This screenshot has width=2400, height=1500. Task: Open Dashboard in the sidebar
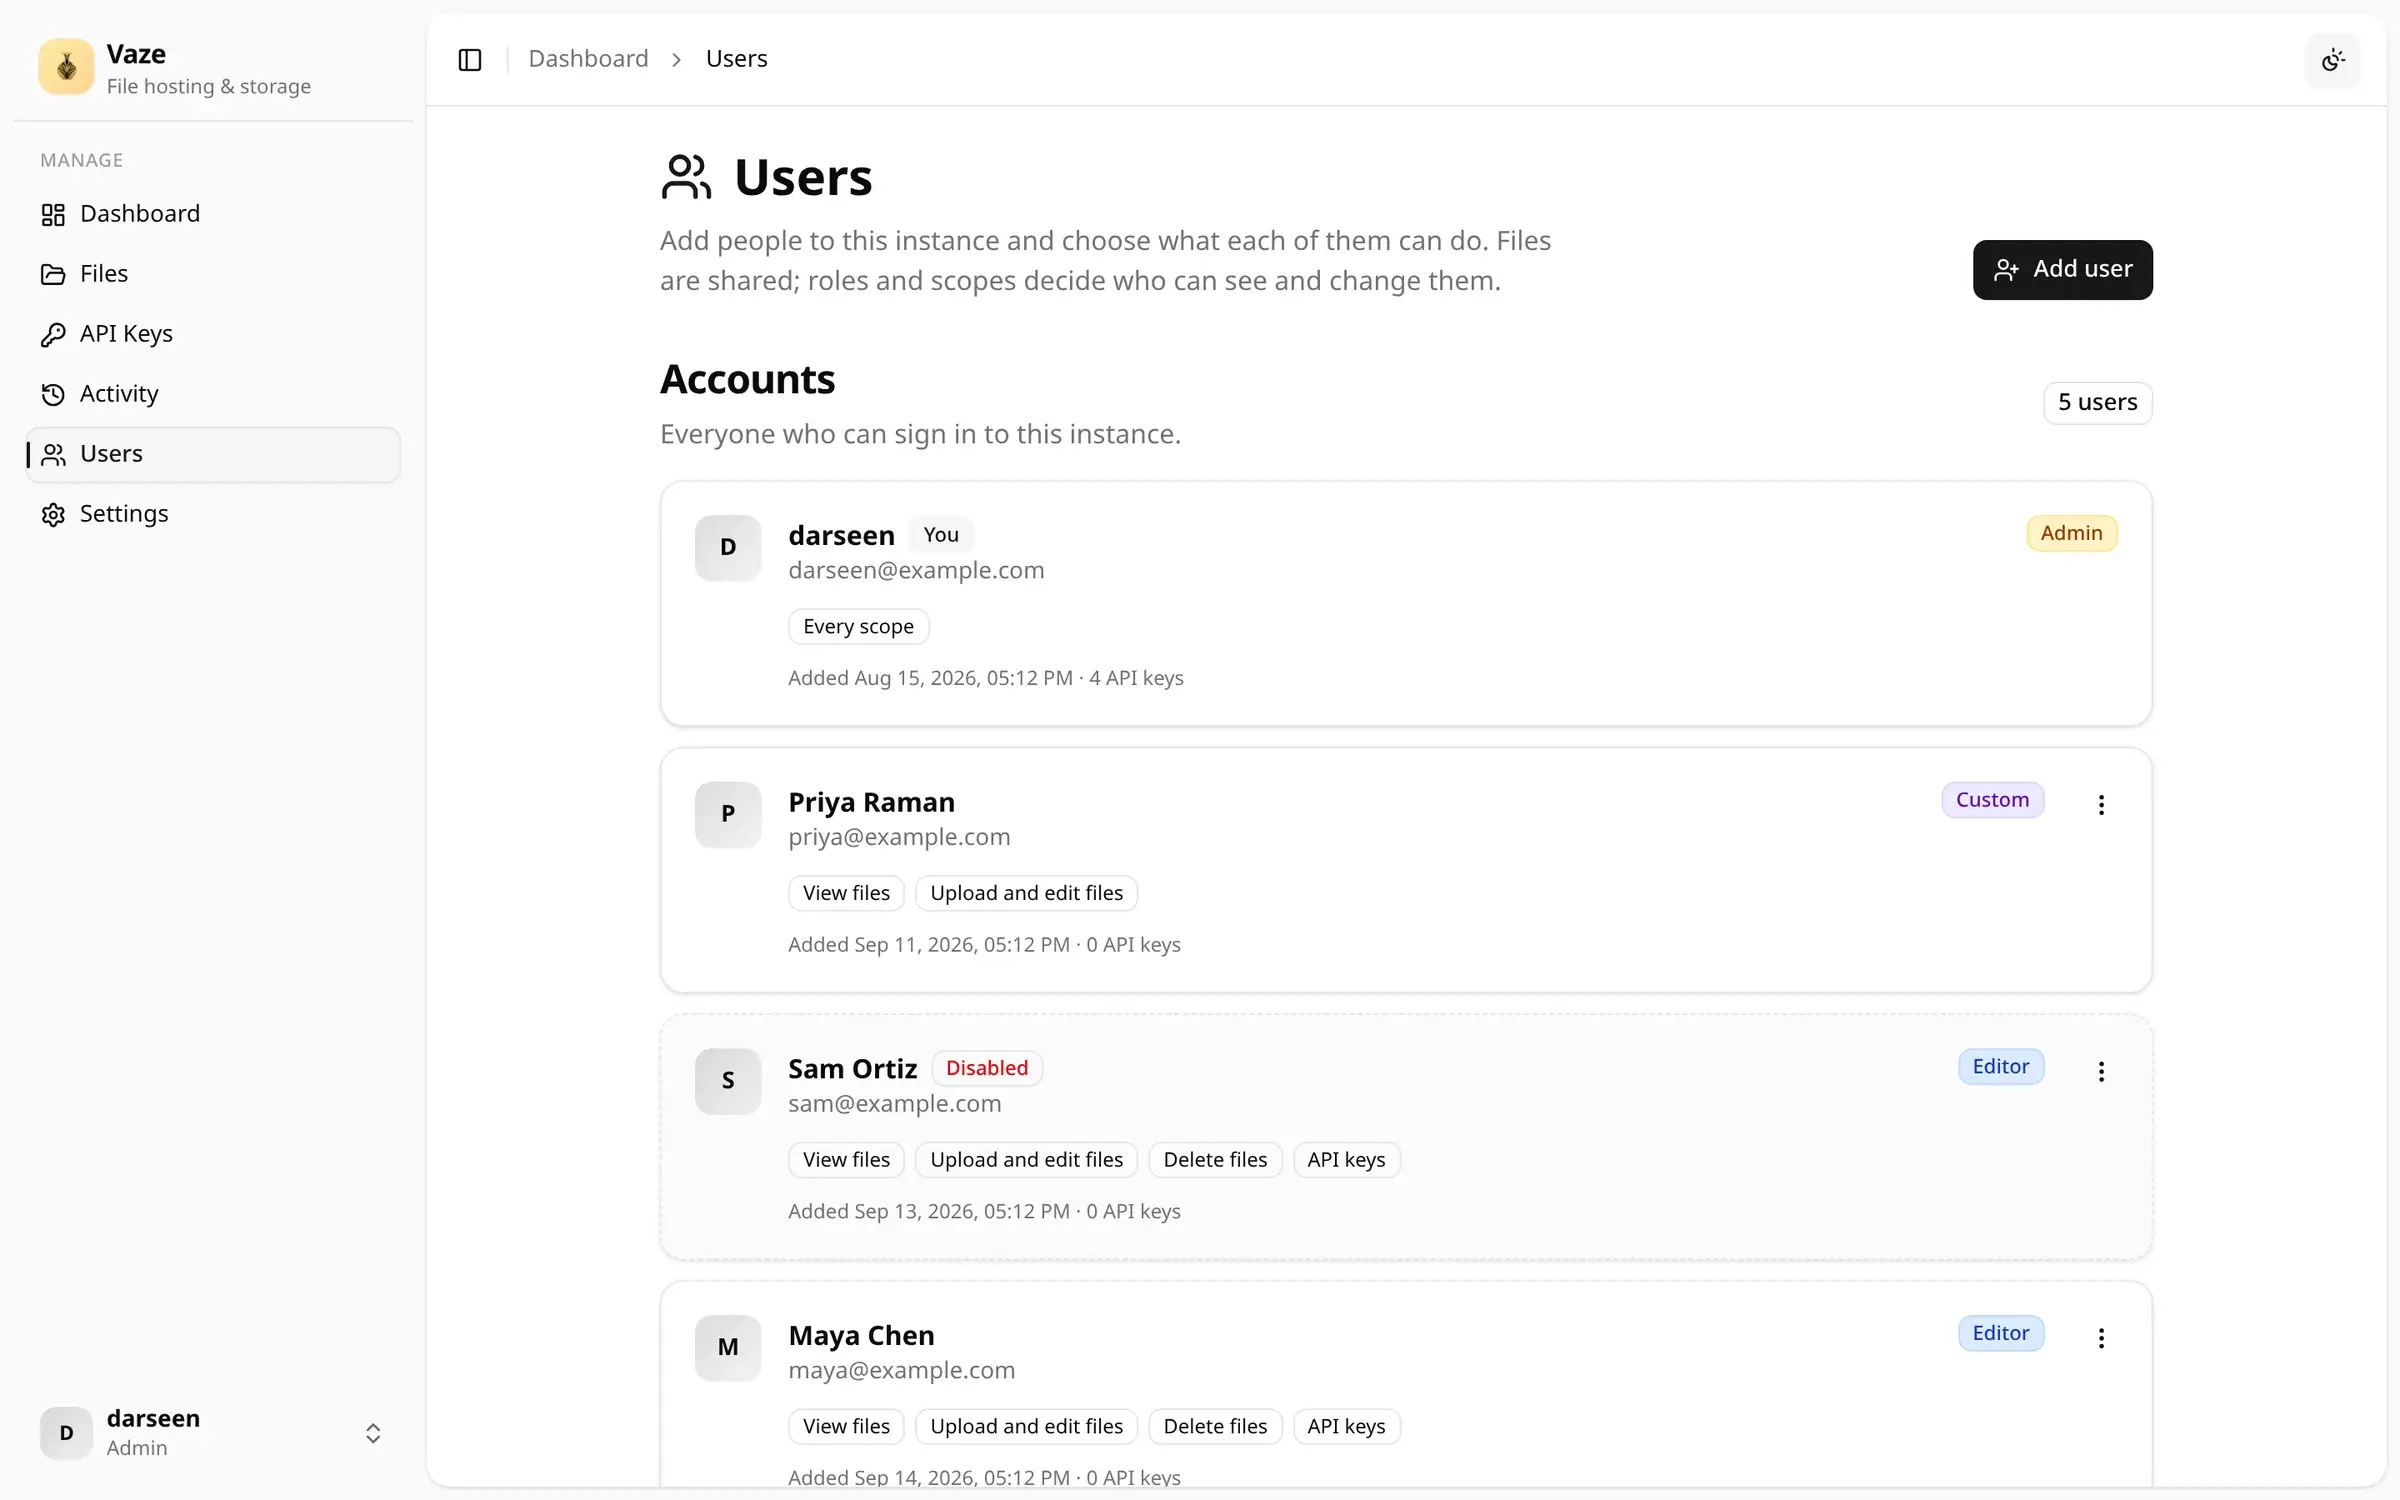point(213,214)
